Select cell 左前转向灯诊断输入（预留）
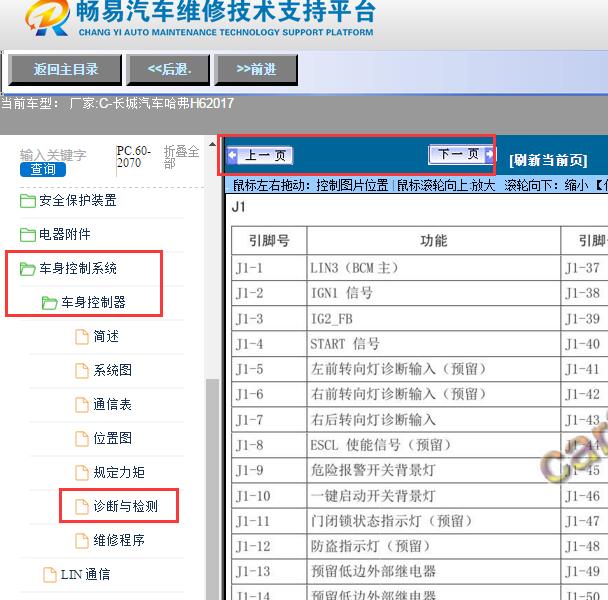The height and width of the screenshot is (600, 608). click(434, 369)
